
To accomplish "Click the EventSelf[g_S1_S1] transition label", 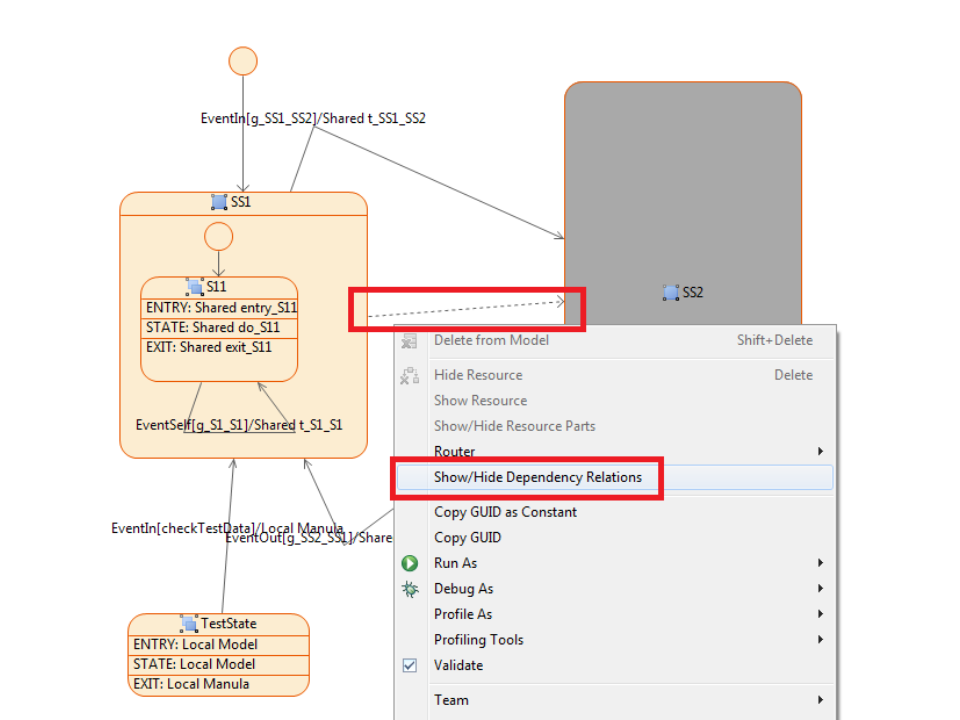I will [238, 425].
